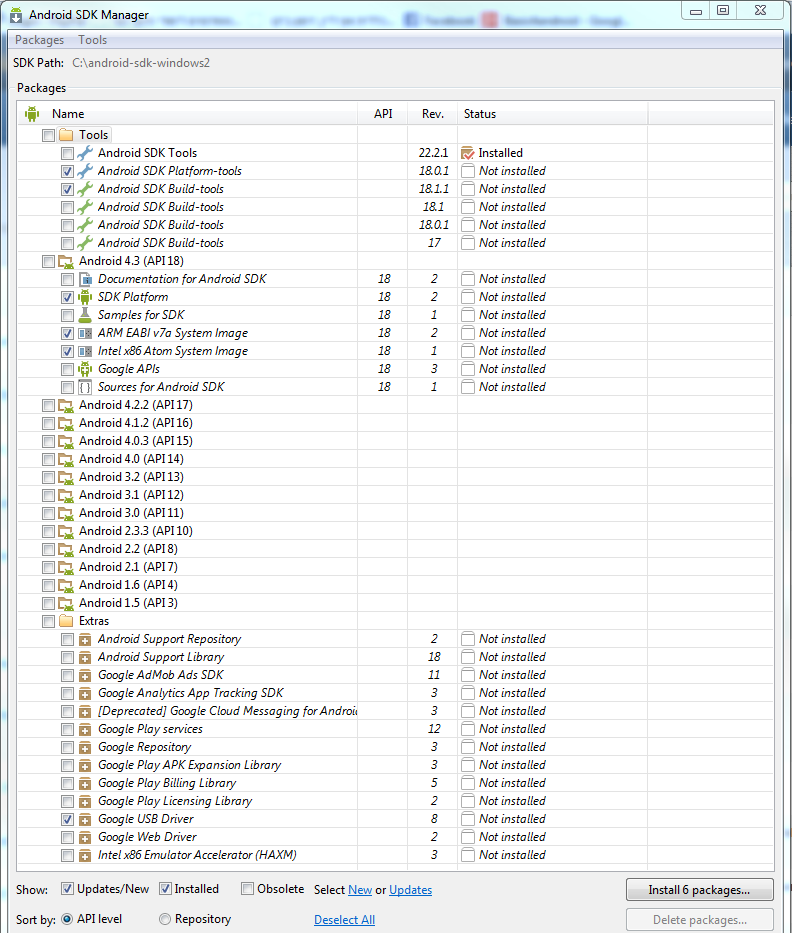The image size is (792, 933).
Task: Click the Updates selection link
Action: (x=411, y=890)
